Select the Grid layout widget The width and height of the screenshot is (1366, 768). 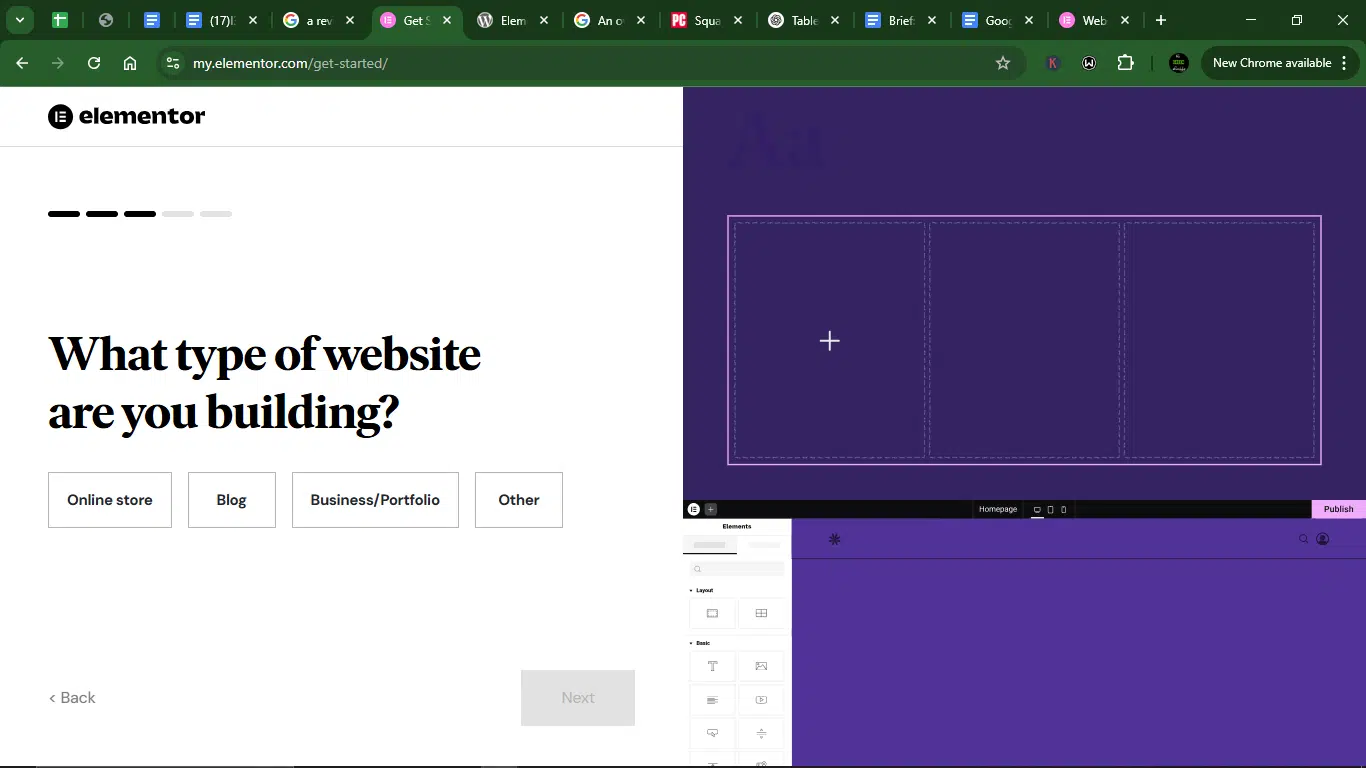761,613
